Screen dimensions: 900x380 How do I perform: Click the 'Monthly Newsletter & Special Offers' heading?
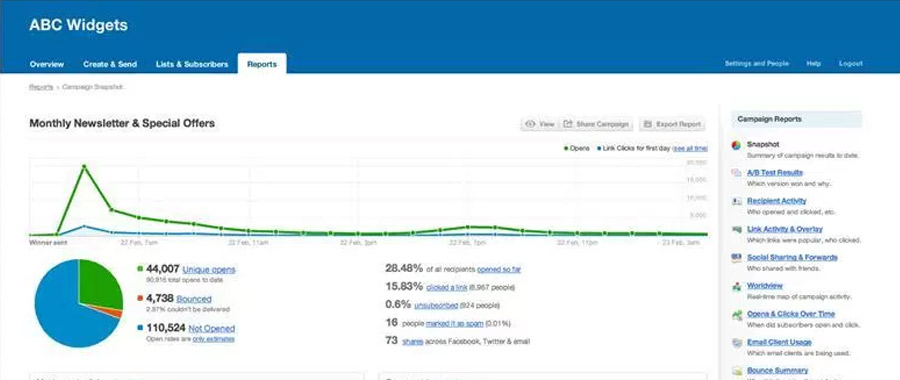click(x=122, y=123)
